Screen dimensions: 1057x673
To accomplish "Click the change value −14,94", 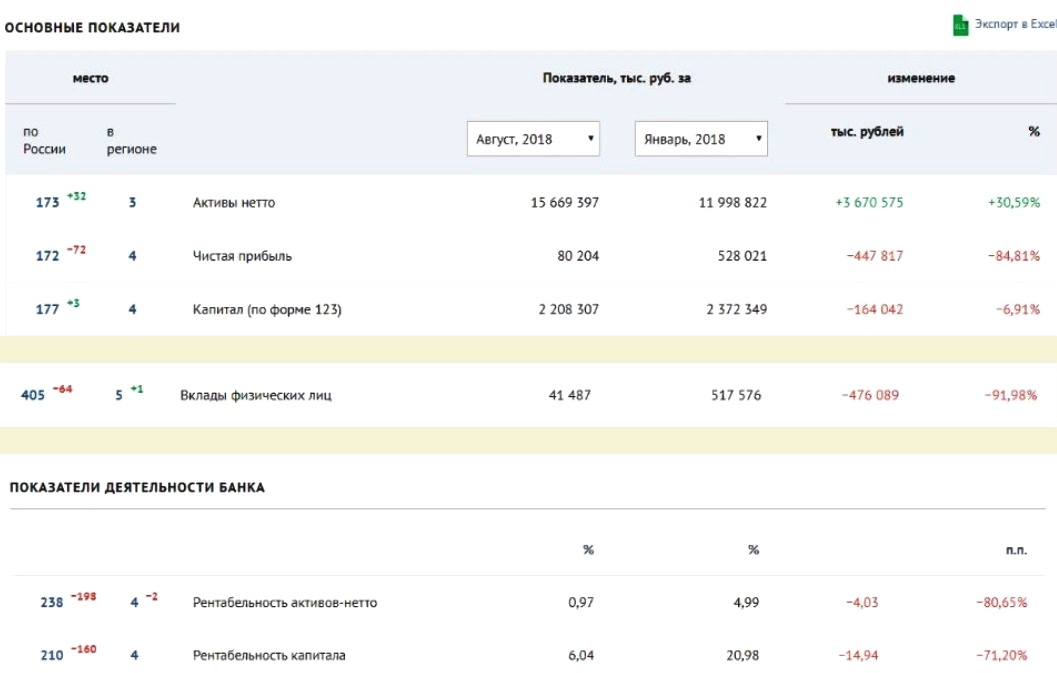I will pyautogui.click(x=858, y=655).
